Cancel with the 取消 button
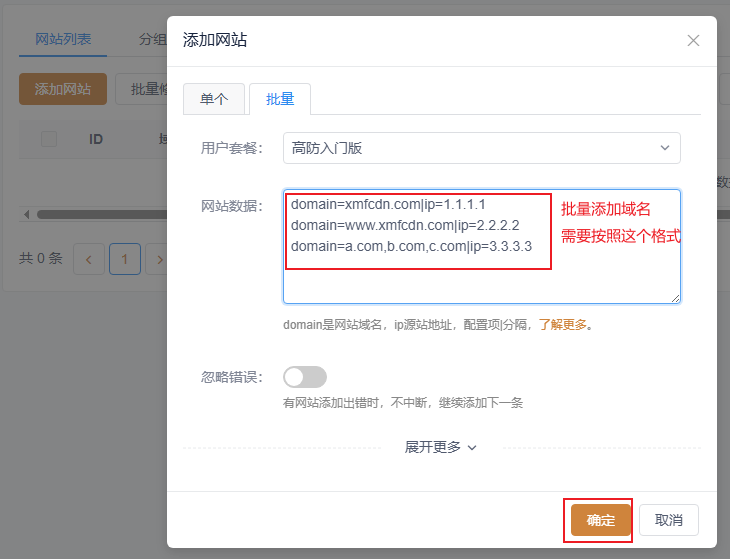The image size is (730, 559). [x=669, y=520]
